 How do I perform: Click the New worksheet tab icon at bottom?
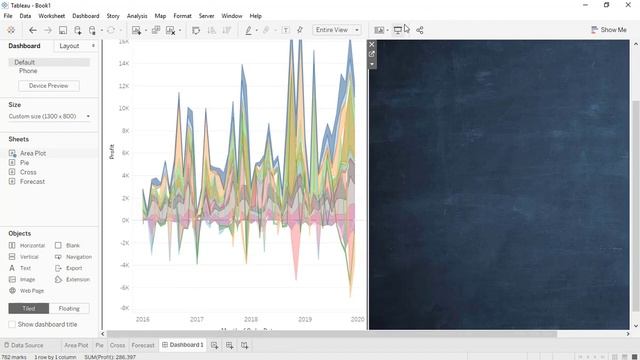click(x=214, y=345)
